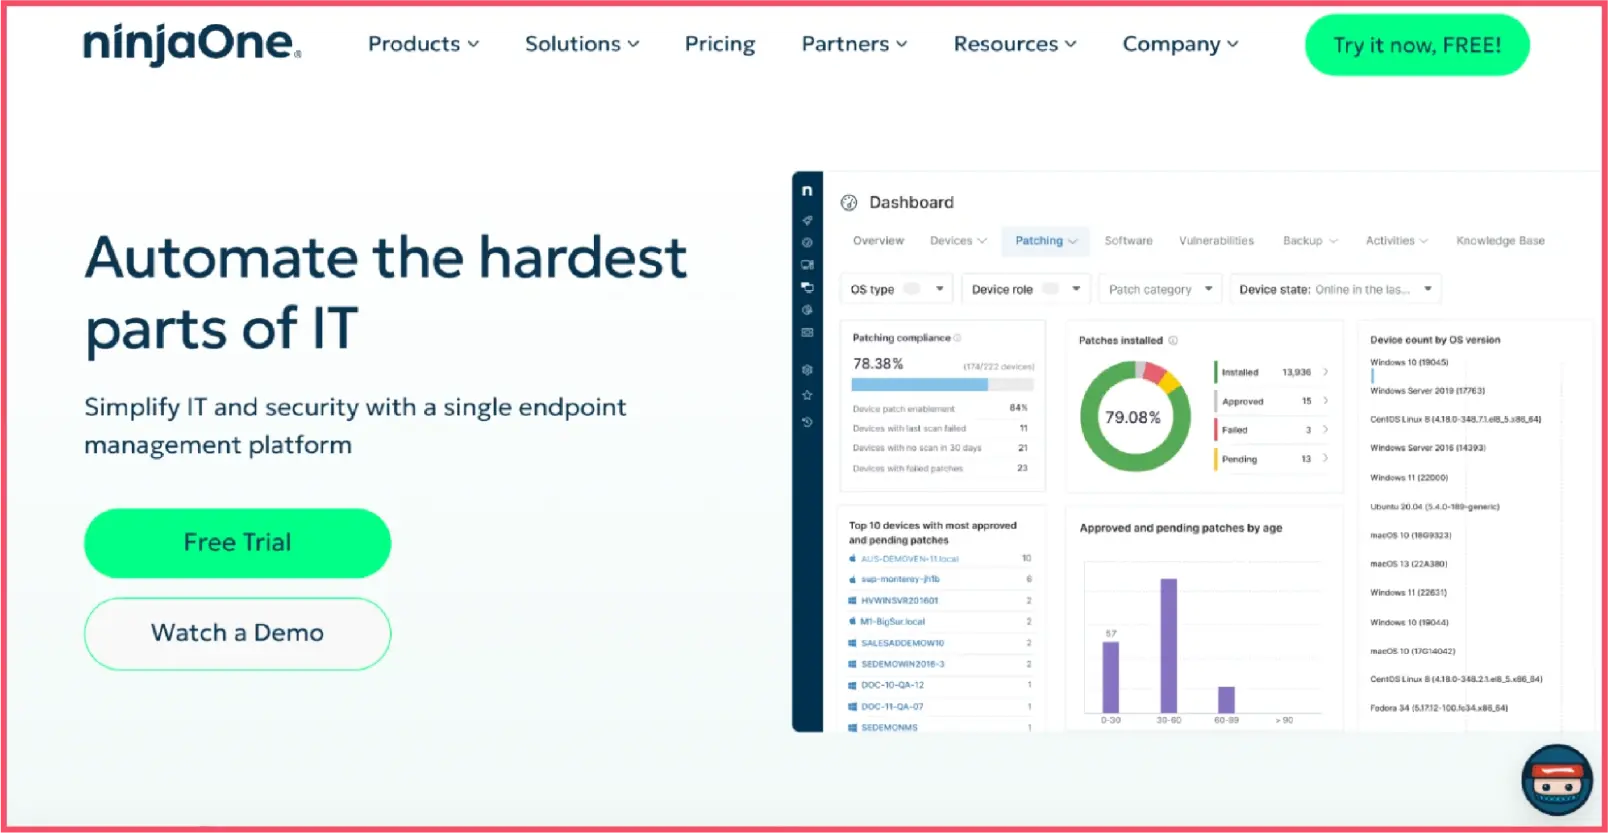The width and height of the screenshot is (1608, 833).
Task: Switch to the Vulnerabilities dashboard tab
Action: (x=1216, y=241)
